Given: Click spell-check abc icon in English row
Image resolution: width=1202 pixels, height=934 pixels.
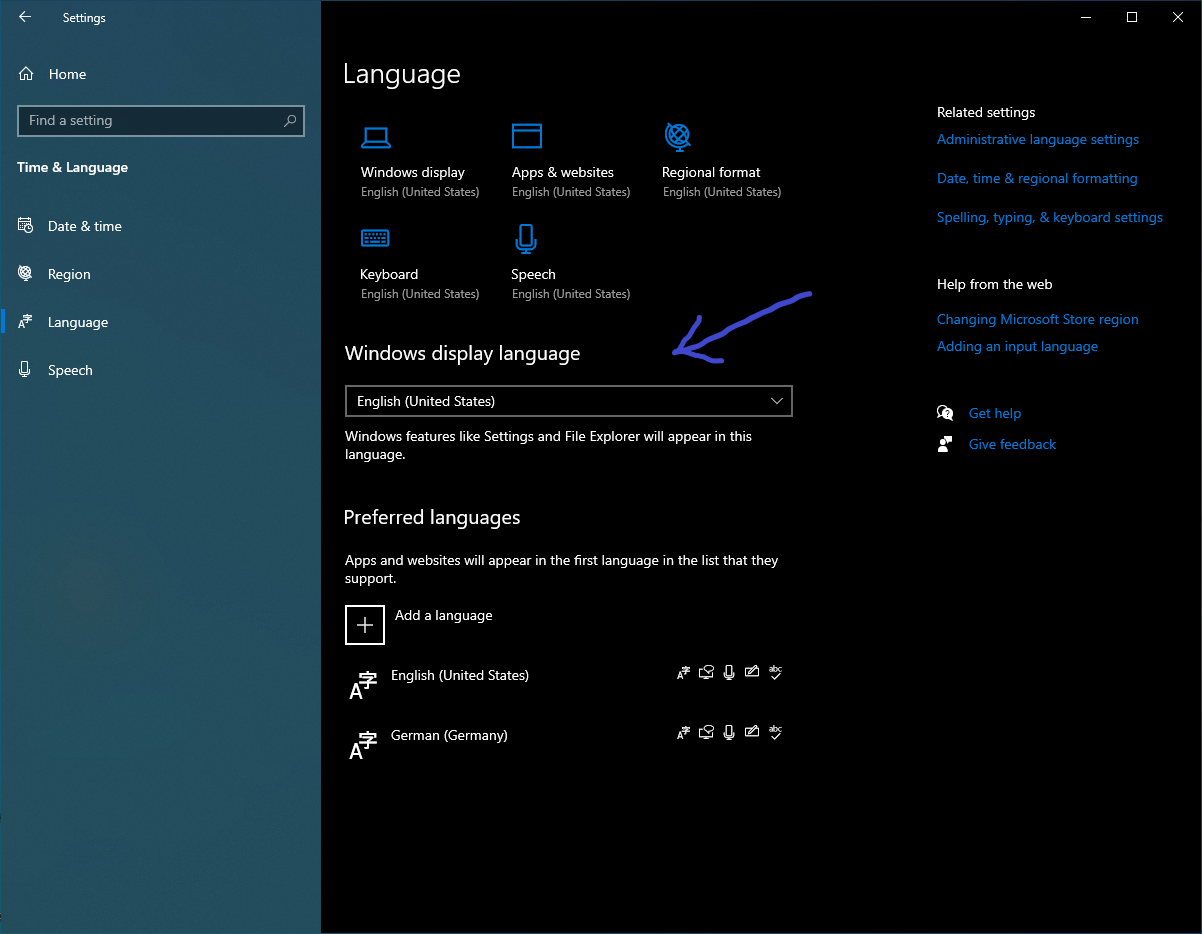Looking at the screenshot, I should pos(775,673).
